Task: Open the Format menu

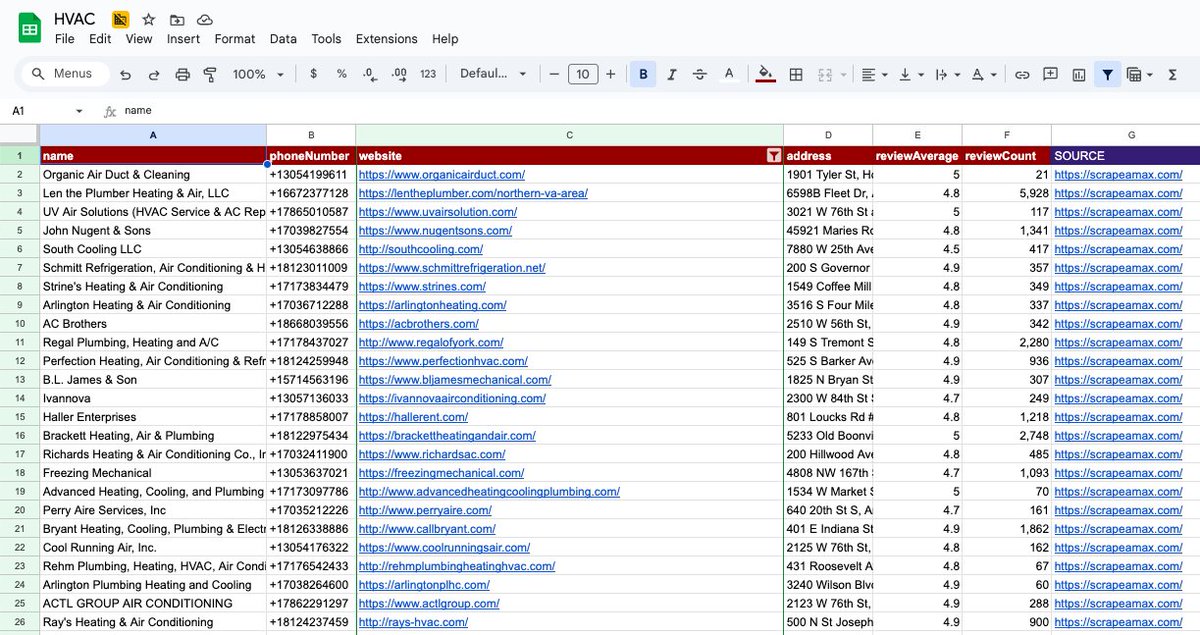Action: tap(235, 39)
